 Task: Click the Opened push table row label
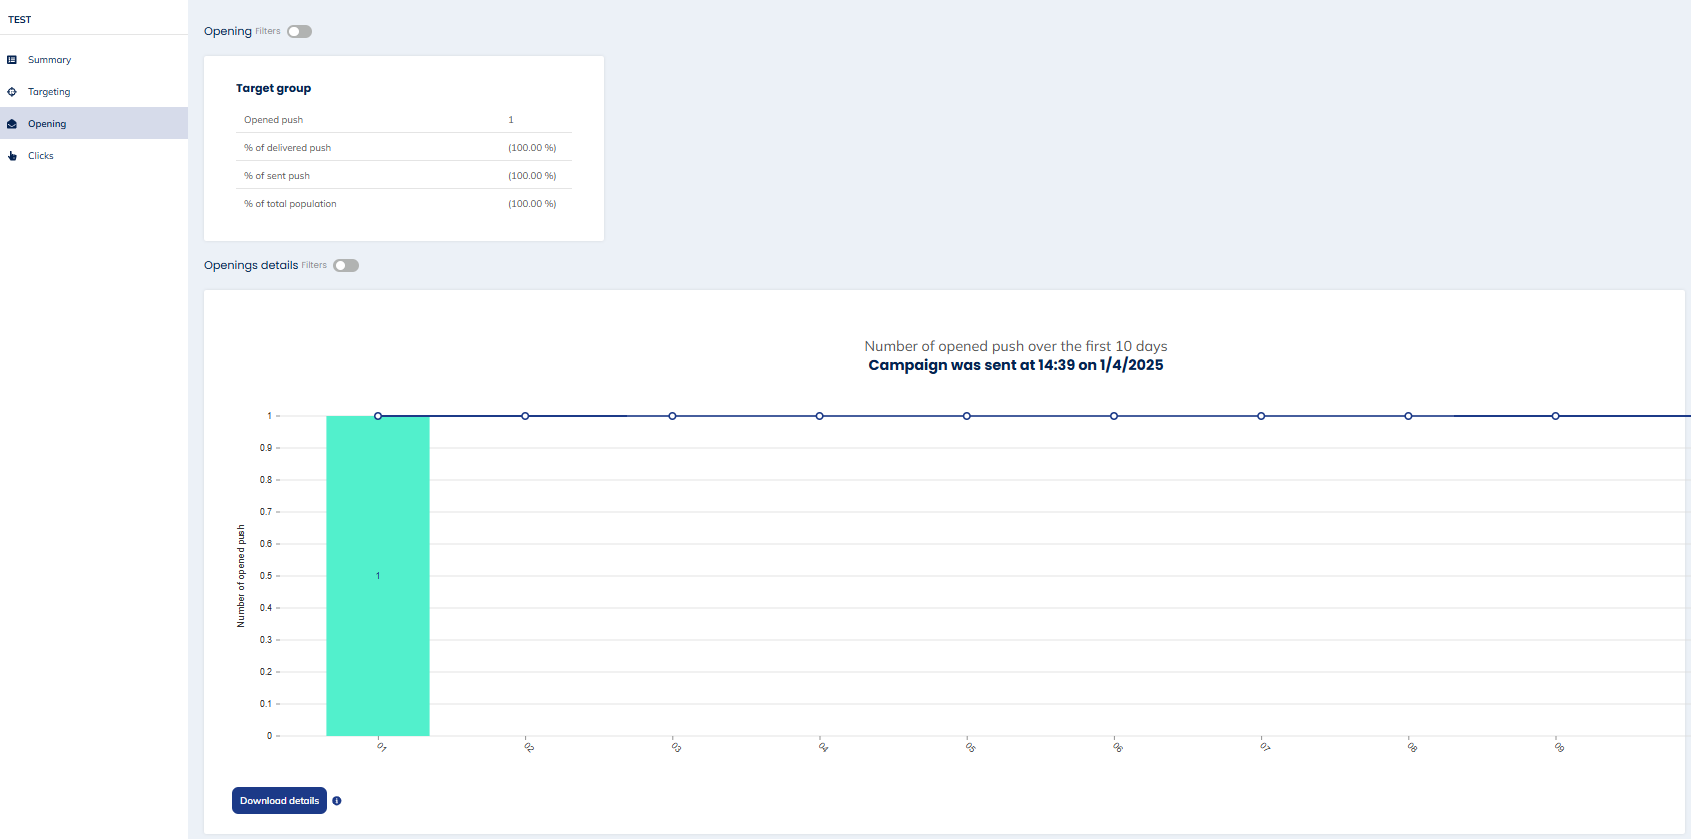[x=273, y=120]
